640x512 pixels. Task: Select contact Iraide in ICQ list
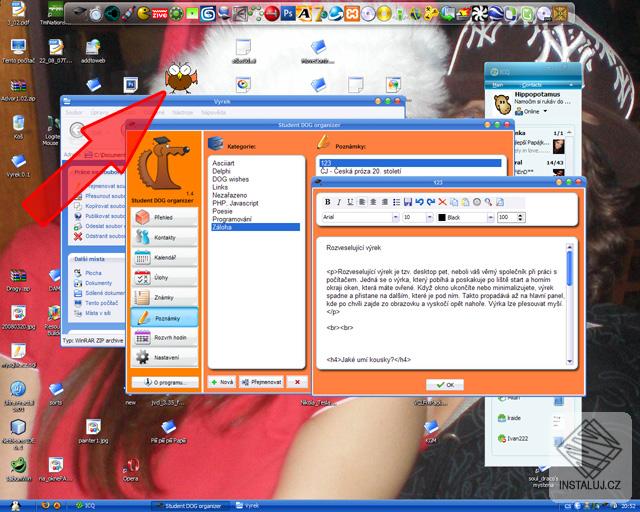pos(510,418)
